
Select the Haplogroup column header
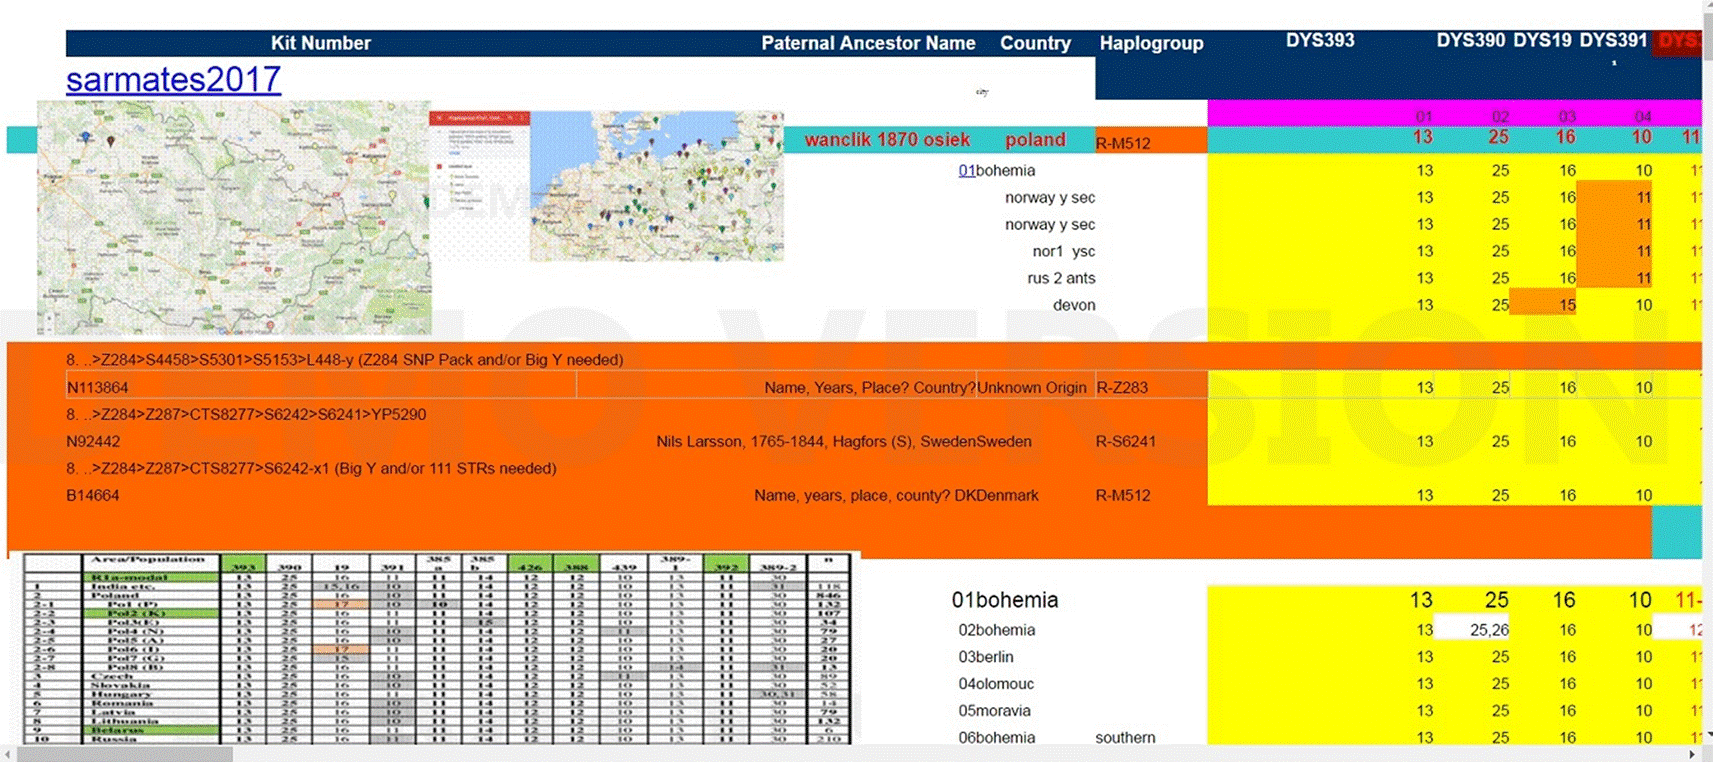[1151, 43]
